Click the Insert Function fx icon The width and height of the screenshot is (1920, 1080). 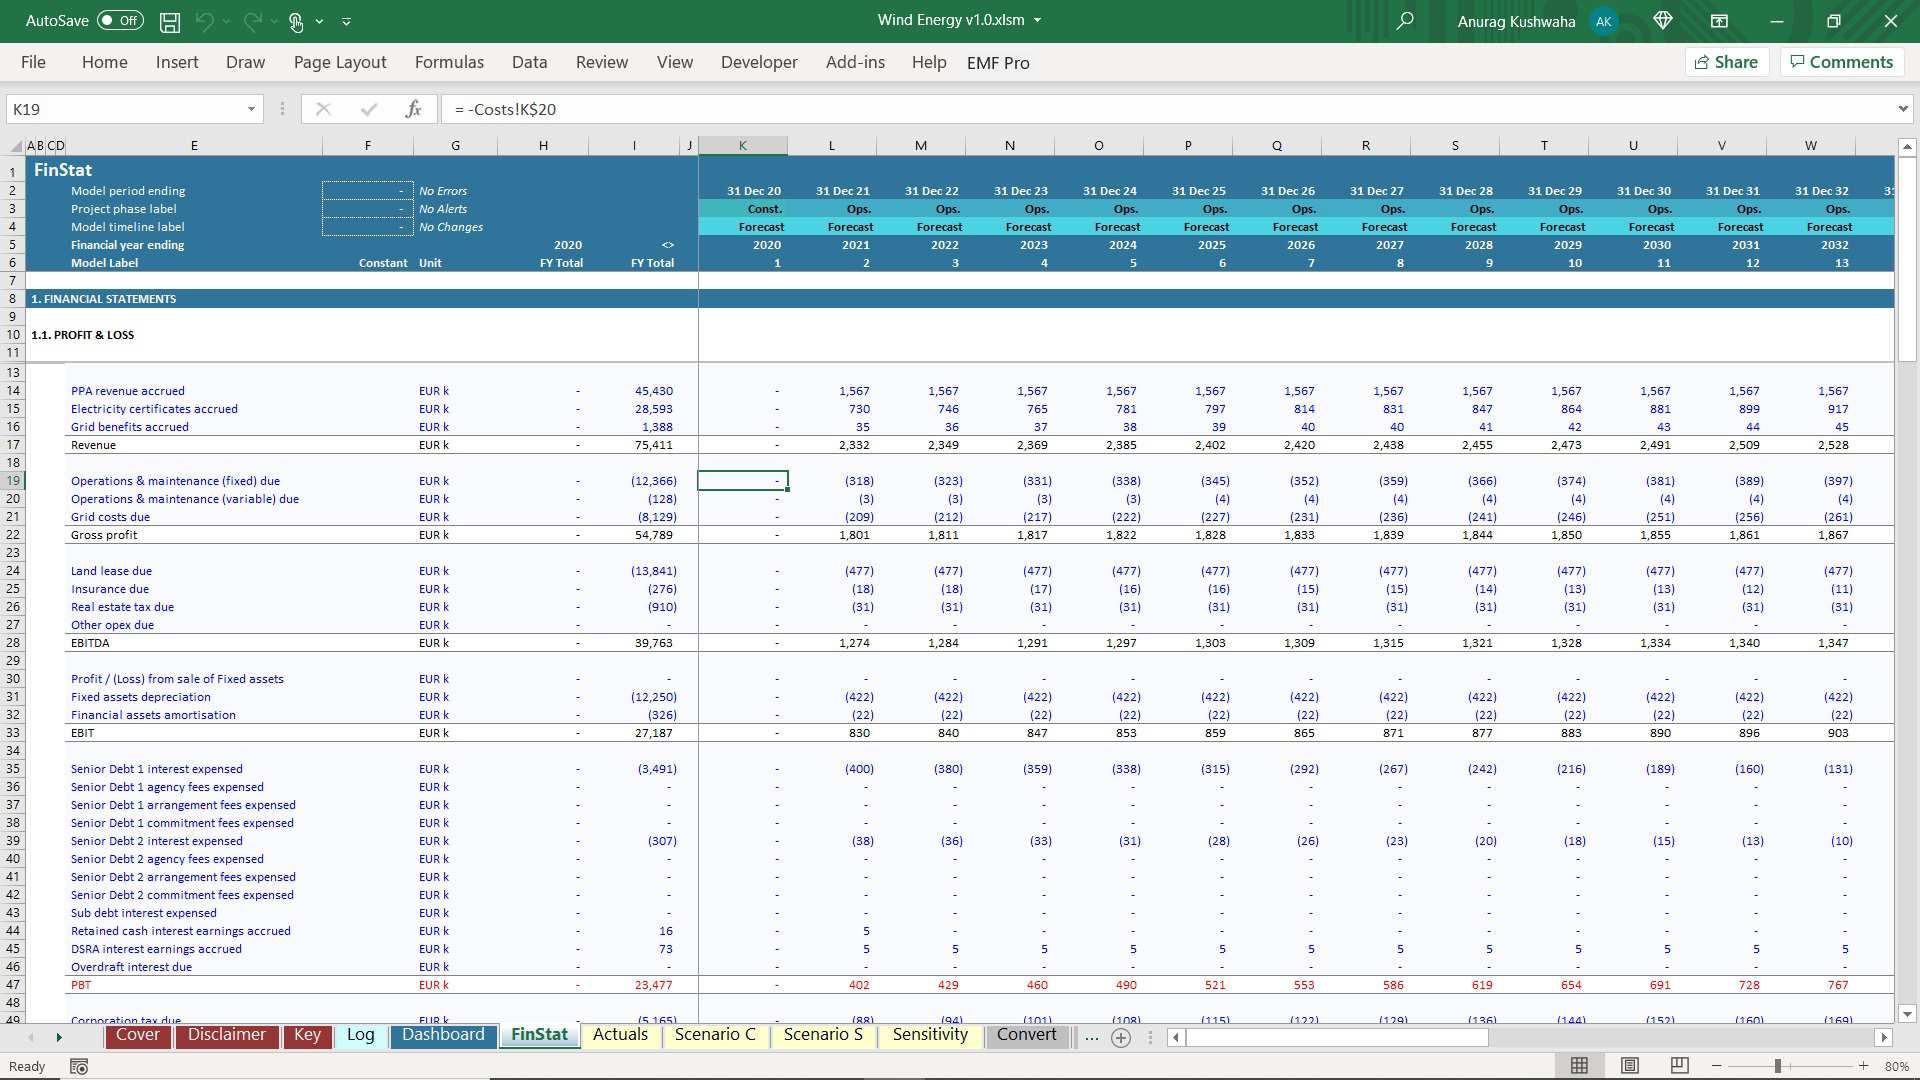click(413, 109)
